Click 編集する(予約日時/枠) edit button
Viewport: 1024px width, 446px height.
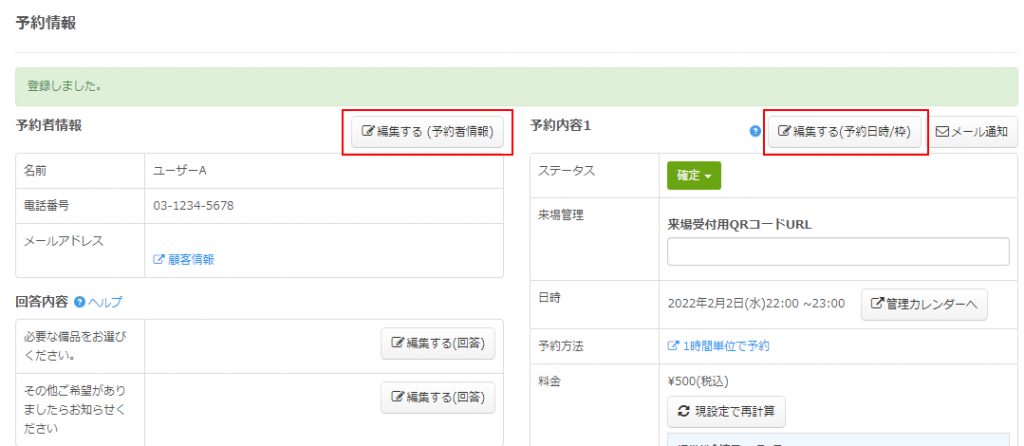click(x=845, y=132)
